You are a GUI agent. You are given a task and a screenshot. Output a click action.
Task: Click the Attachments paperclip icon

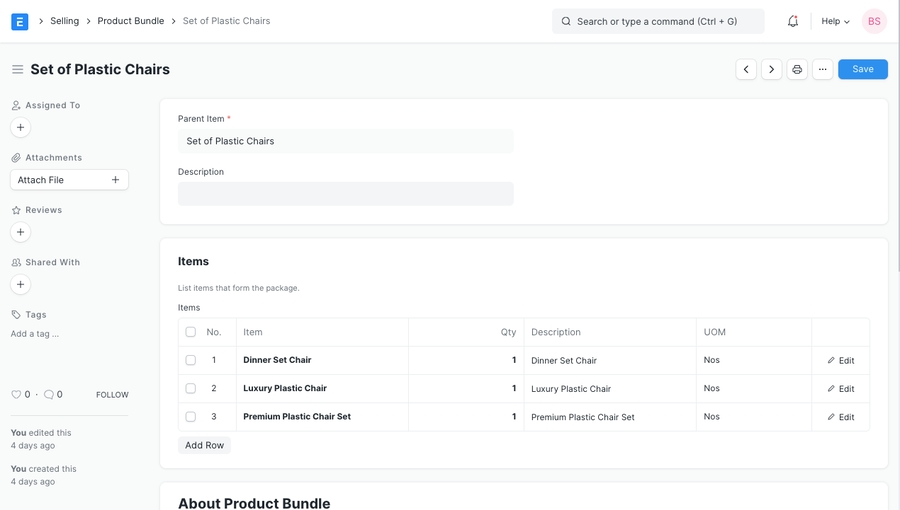click(16, 158)
